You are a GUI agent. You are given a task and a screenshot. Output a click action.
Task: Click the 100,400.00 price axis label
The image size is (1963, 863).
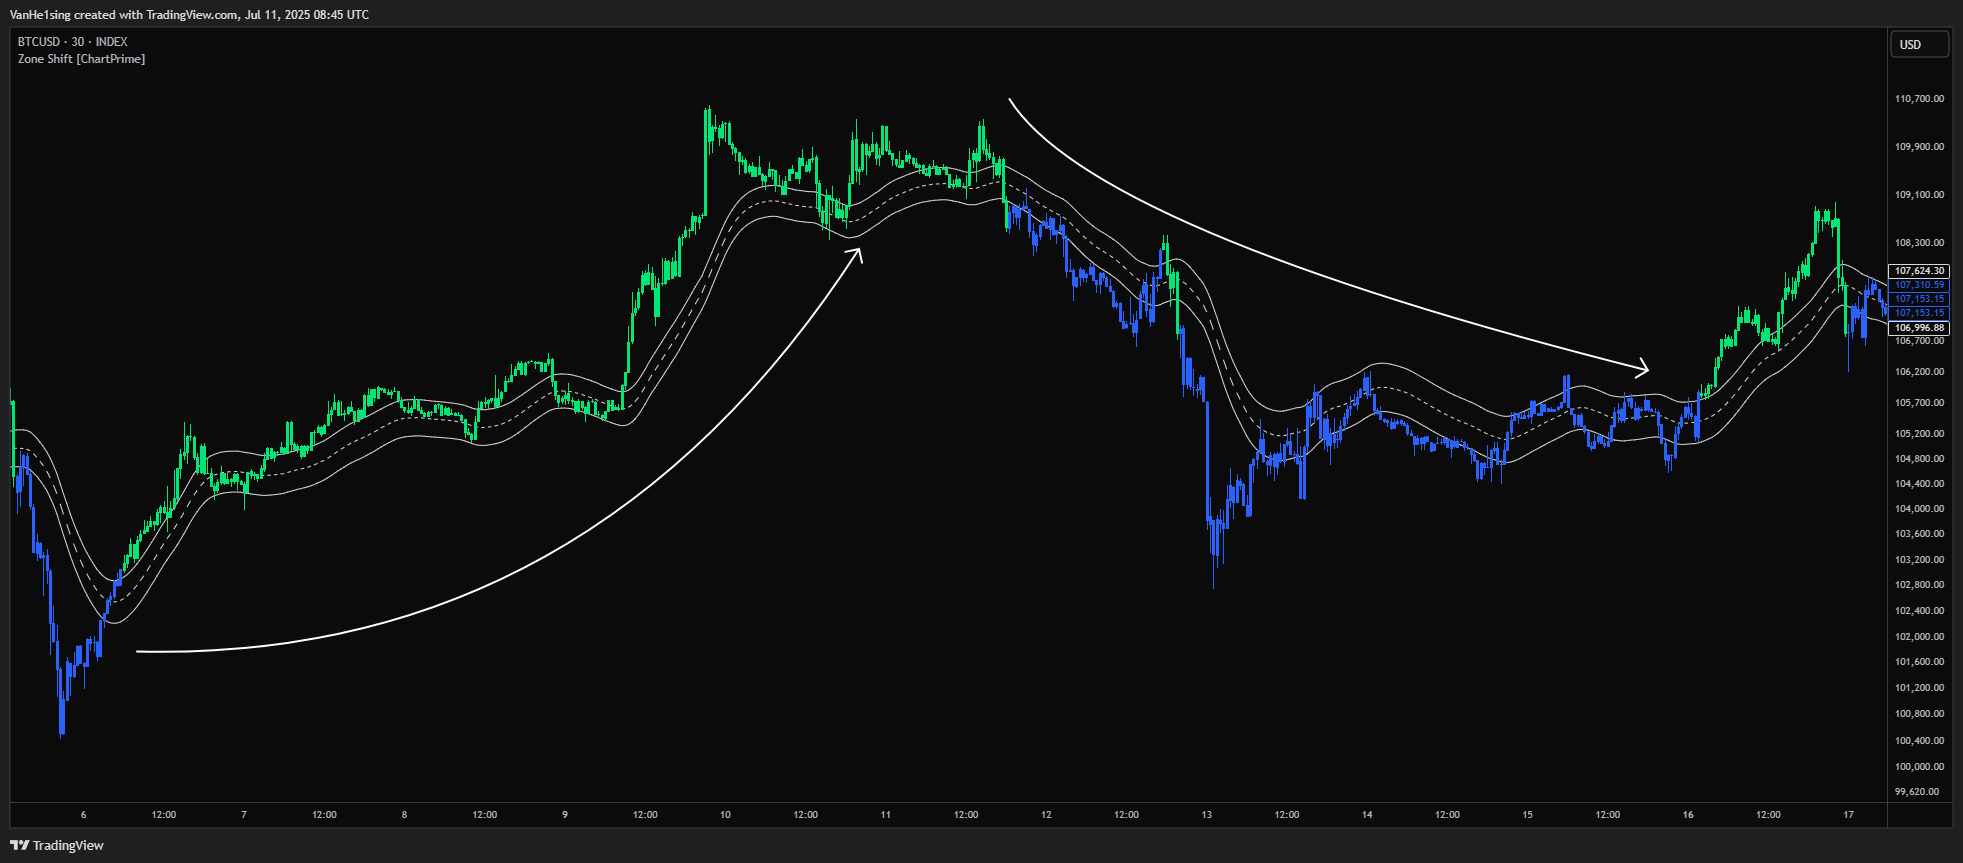tap(1919, 741)
